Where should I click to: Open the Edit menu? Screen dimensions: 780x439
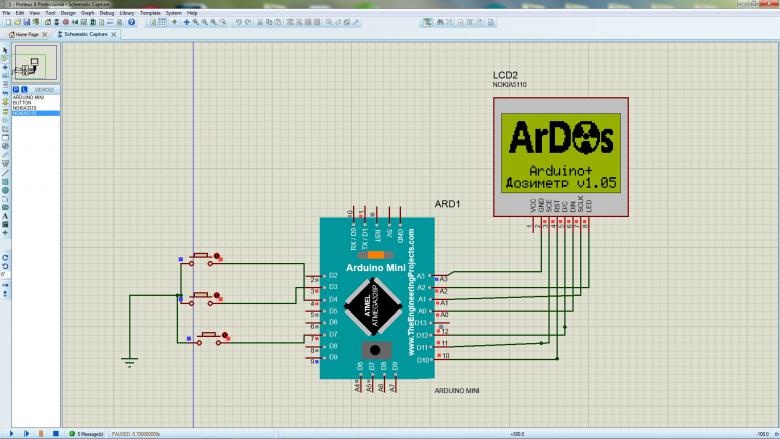(20, 13)
